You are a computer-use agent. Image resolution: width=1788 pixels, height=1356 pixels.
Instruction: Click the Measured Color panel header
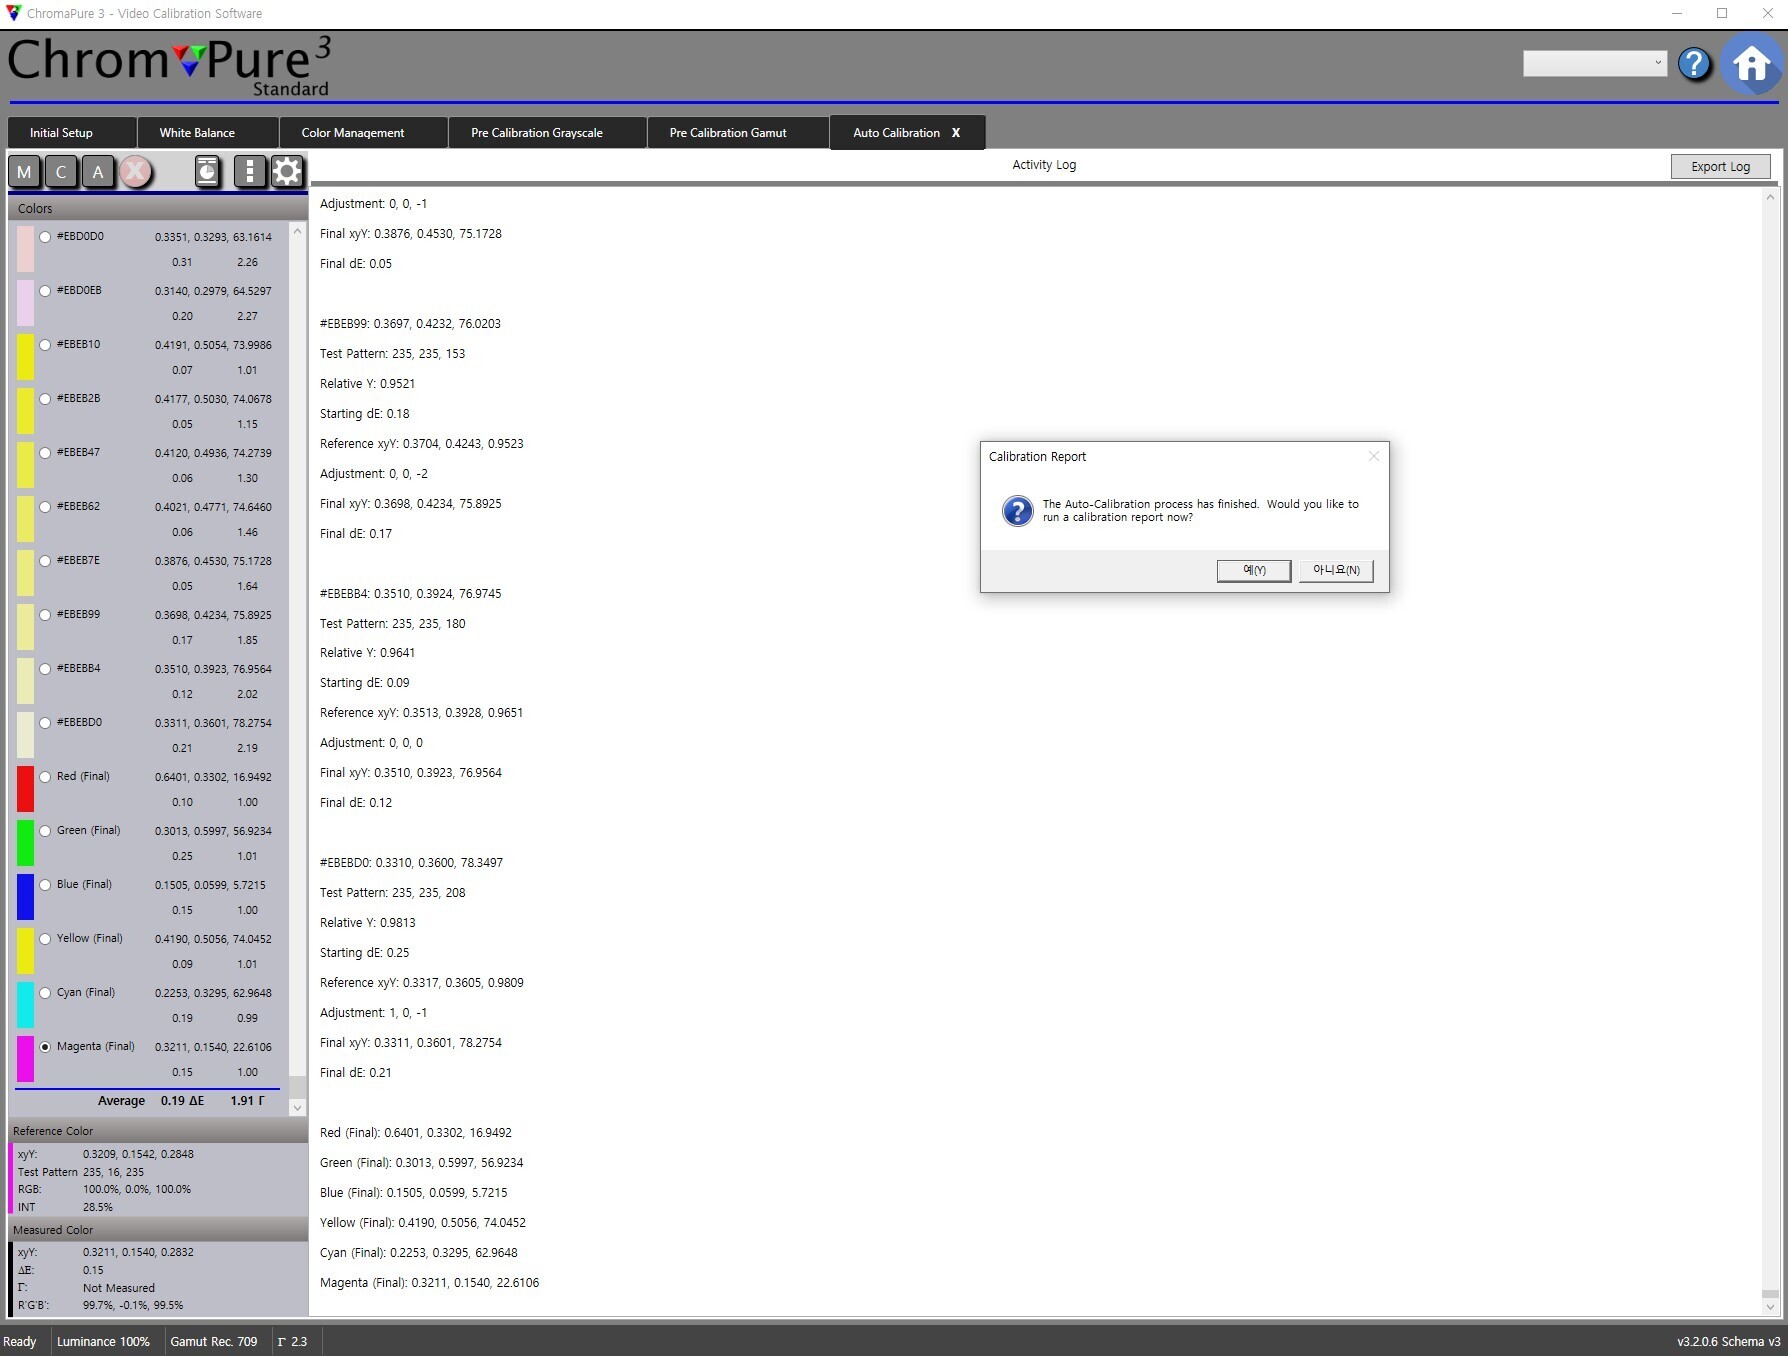[x=158, y=1230]
